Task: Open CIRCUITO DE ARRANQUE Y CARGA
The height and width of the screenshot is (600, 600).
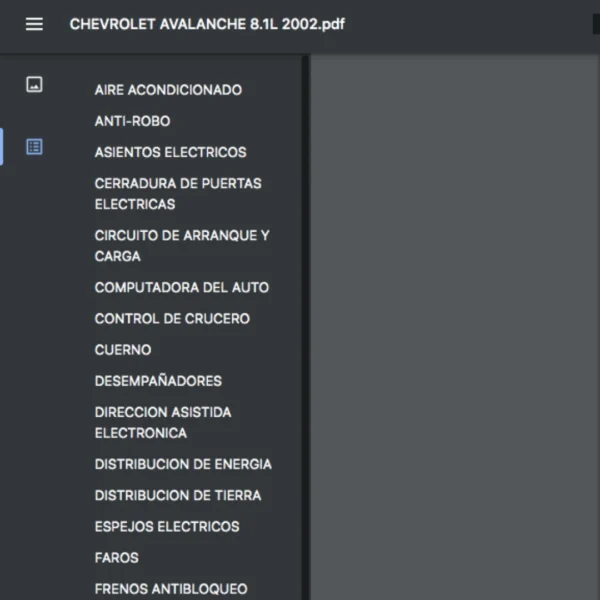Action: click(x=181, y=245)
